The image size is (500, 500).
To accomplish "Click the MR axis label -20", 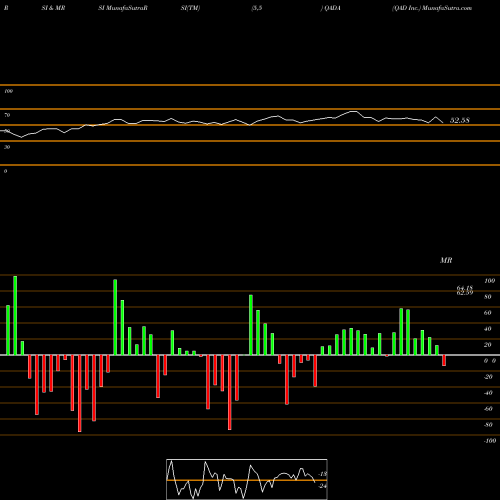I will pyautogui.click(x=488, y=377).
